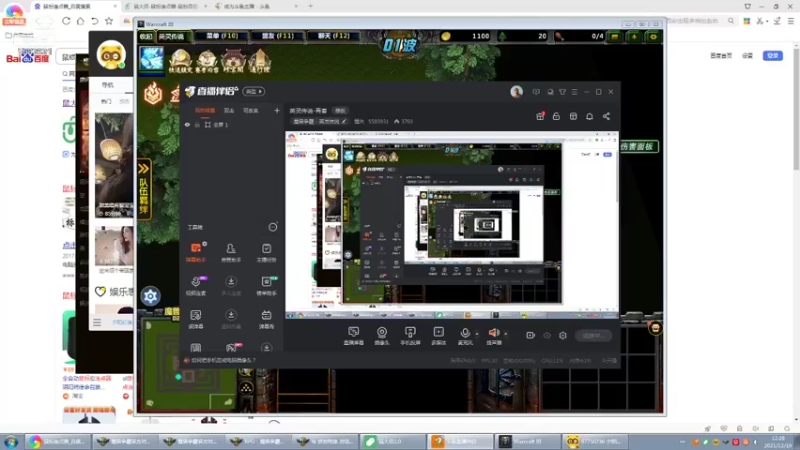The height and width of the screenshot is (450, 800).
Task: Add a new scene with the plus icon
Action: pyautogui.click(x=277, y=110)
